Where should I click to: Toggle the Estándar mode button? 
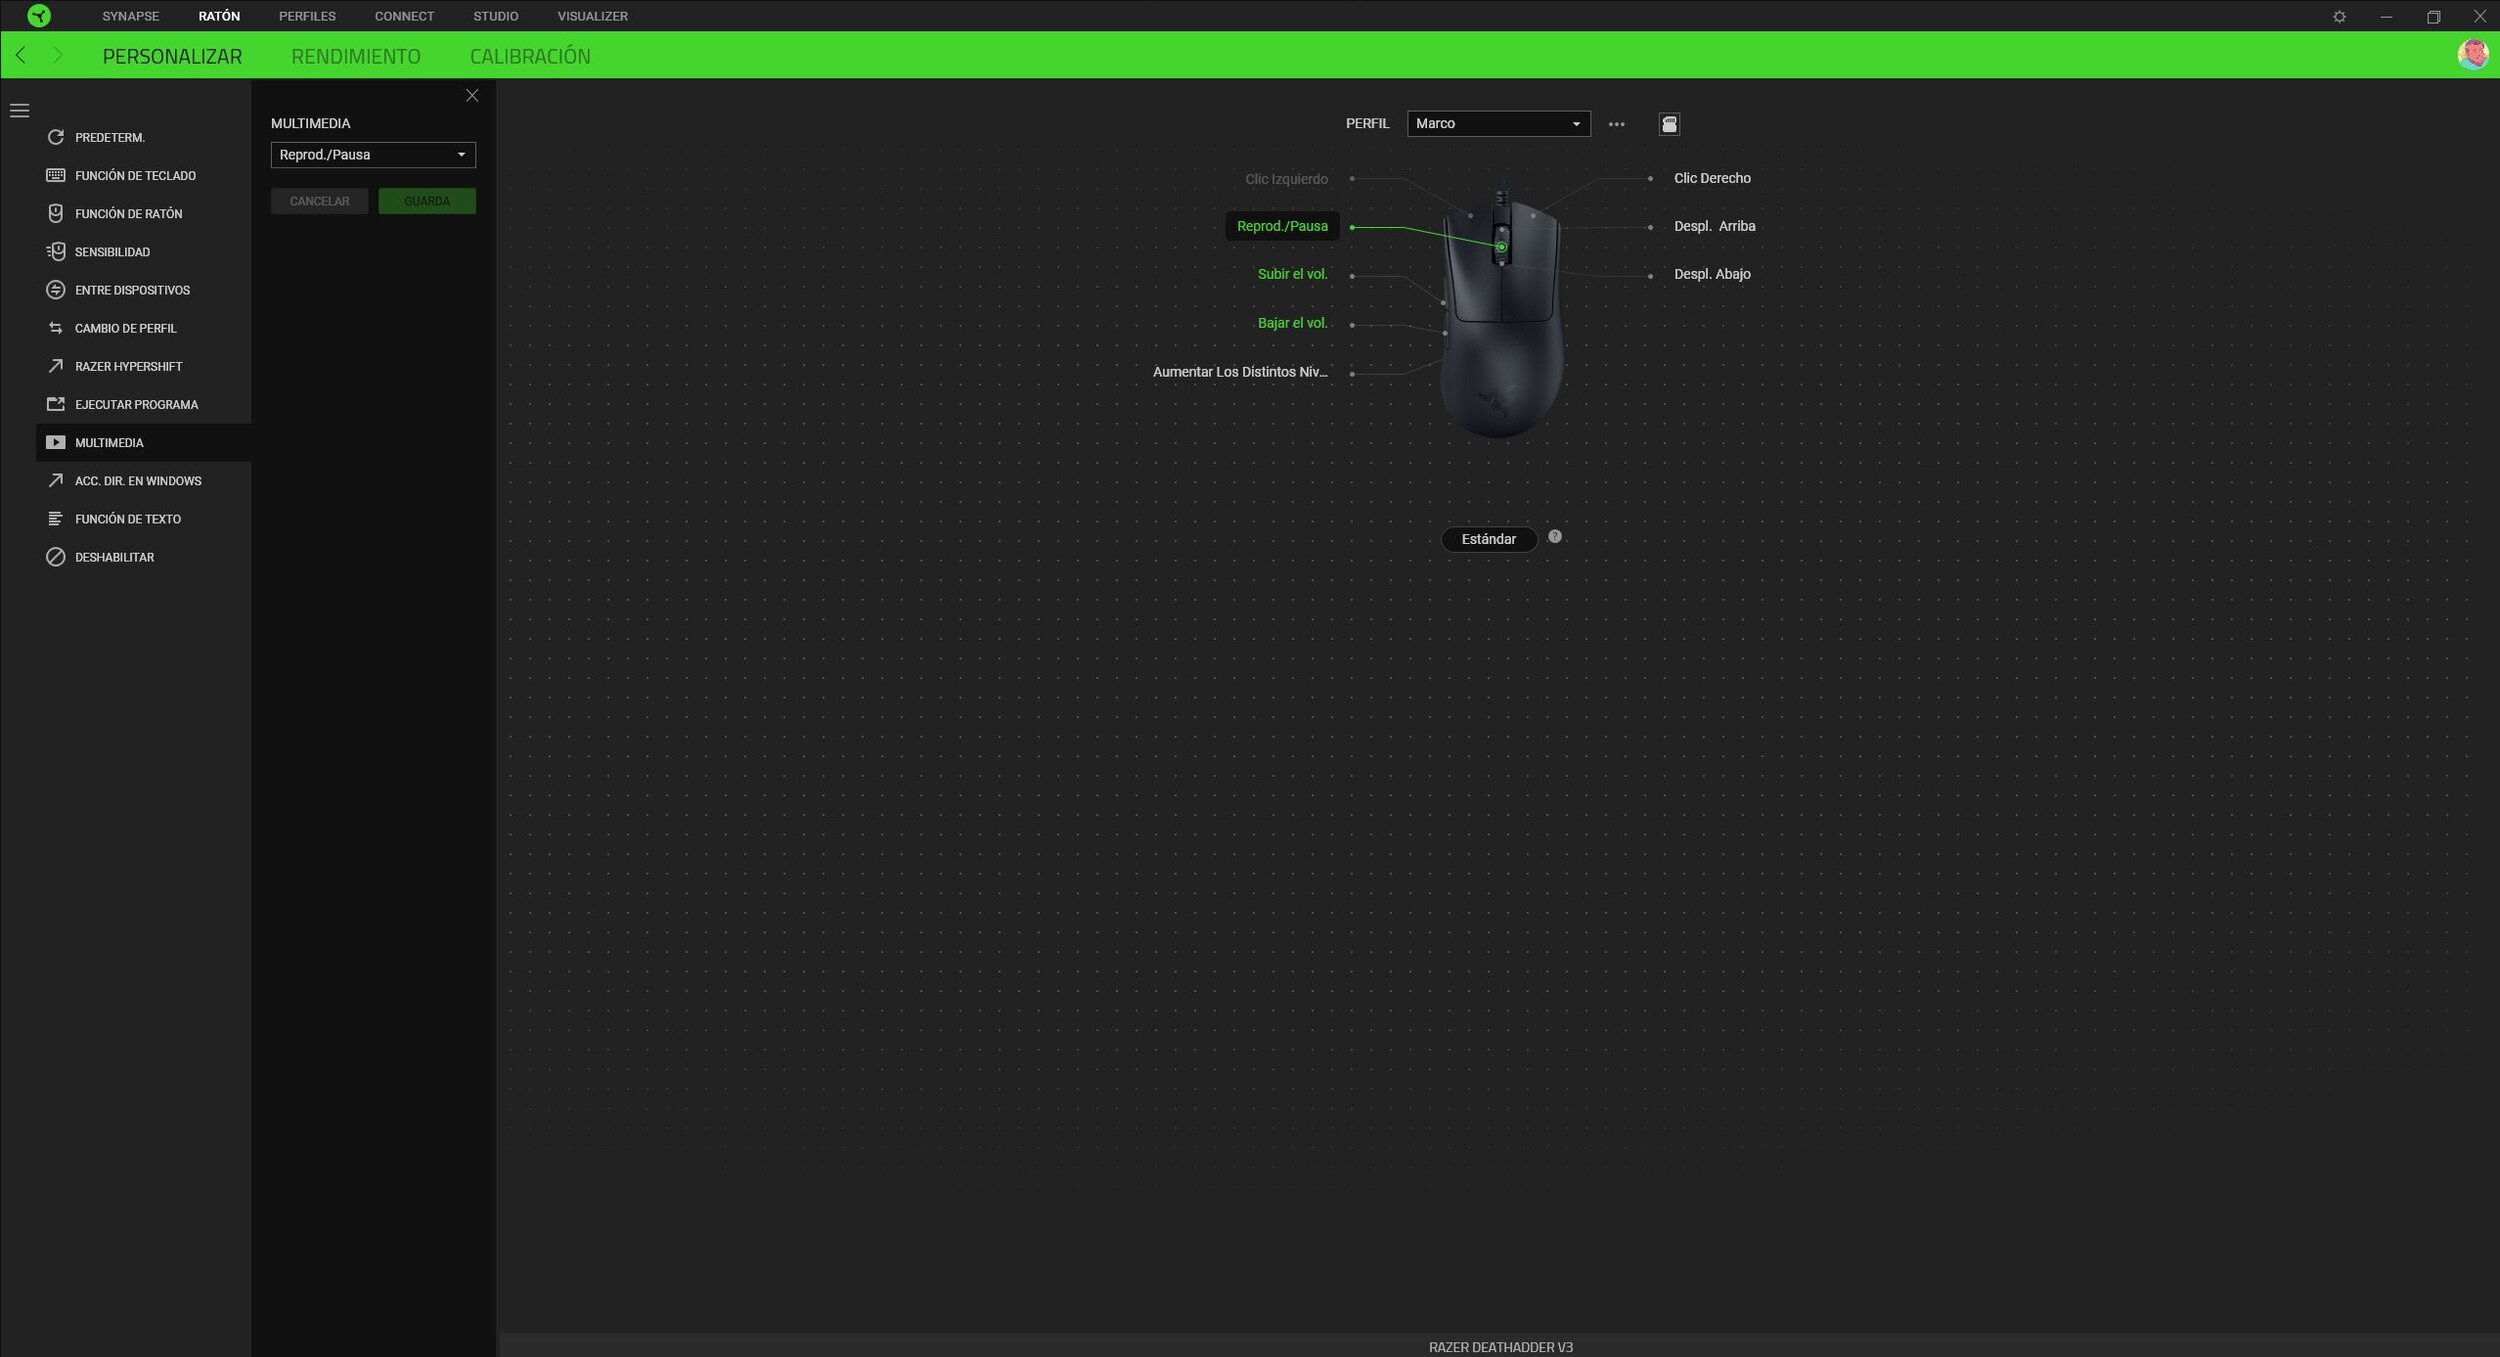[1488, 539]
